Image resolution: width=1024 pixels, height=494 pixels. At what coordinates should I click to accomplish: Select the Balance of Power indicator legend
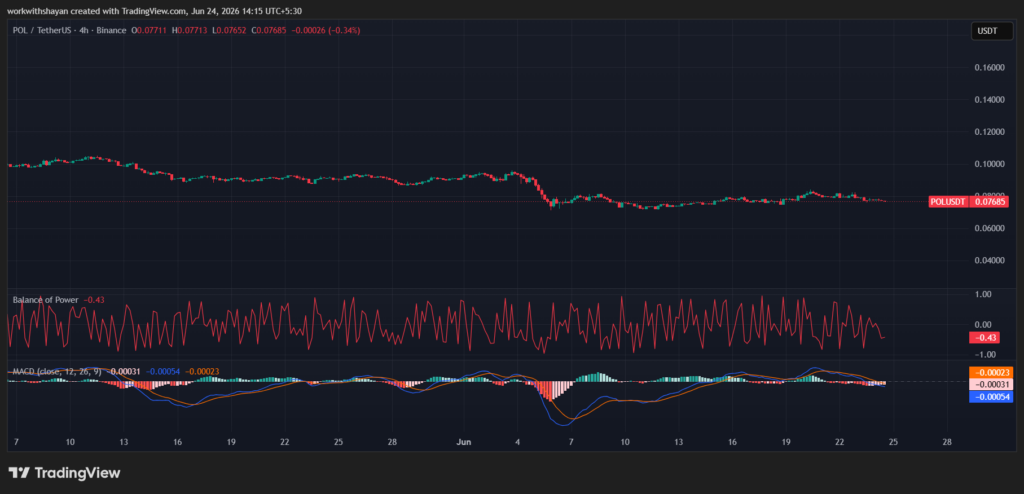[46, 300]
